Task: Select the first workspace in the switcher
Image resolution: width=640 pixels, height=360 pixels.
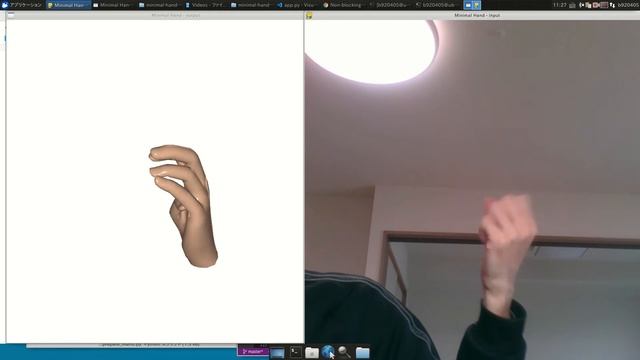Action: click(x=468, y=5)
